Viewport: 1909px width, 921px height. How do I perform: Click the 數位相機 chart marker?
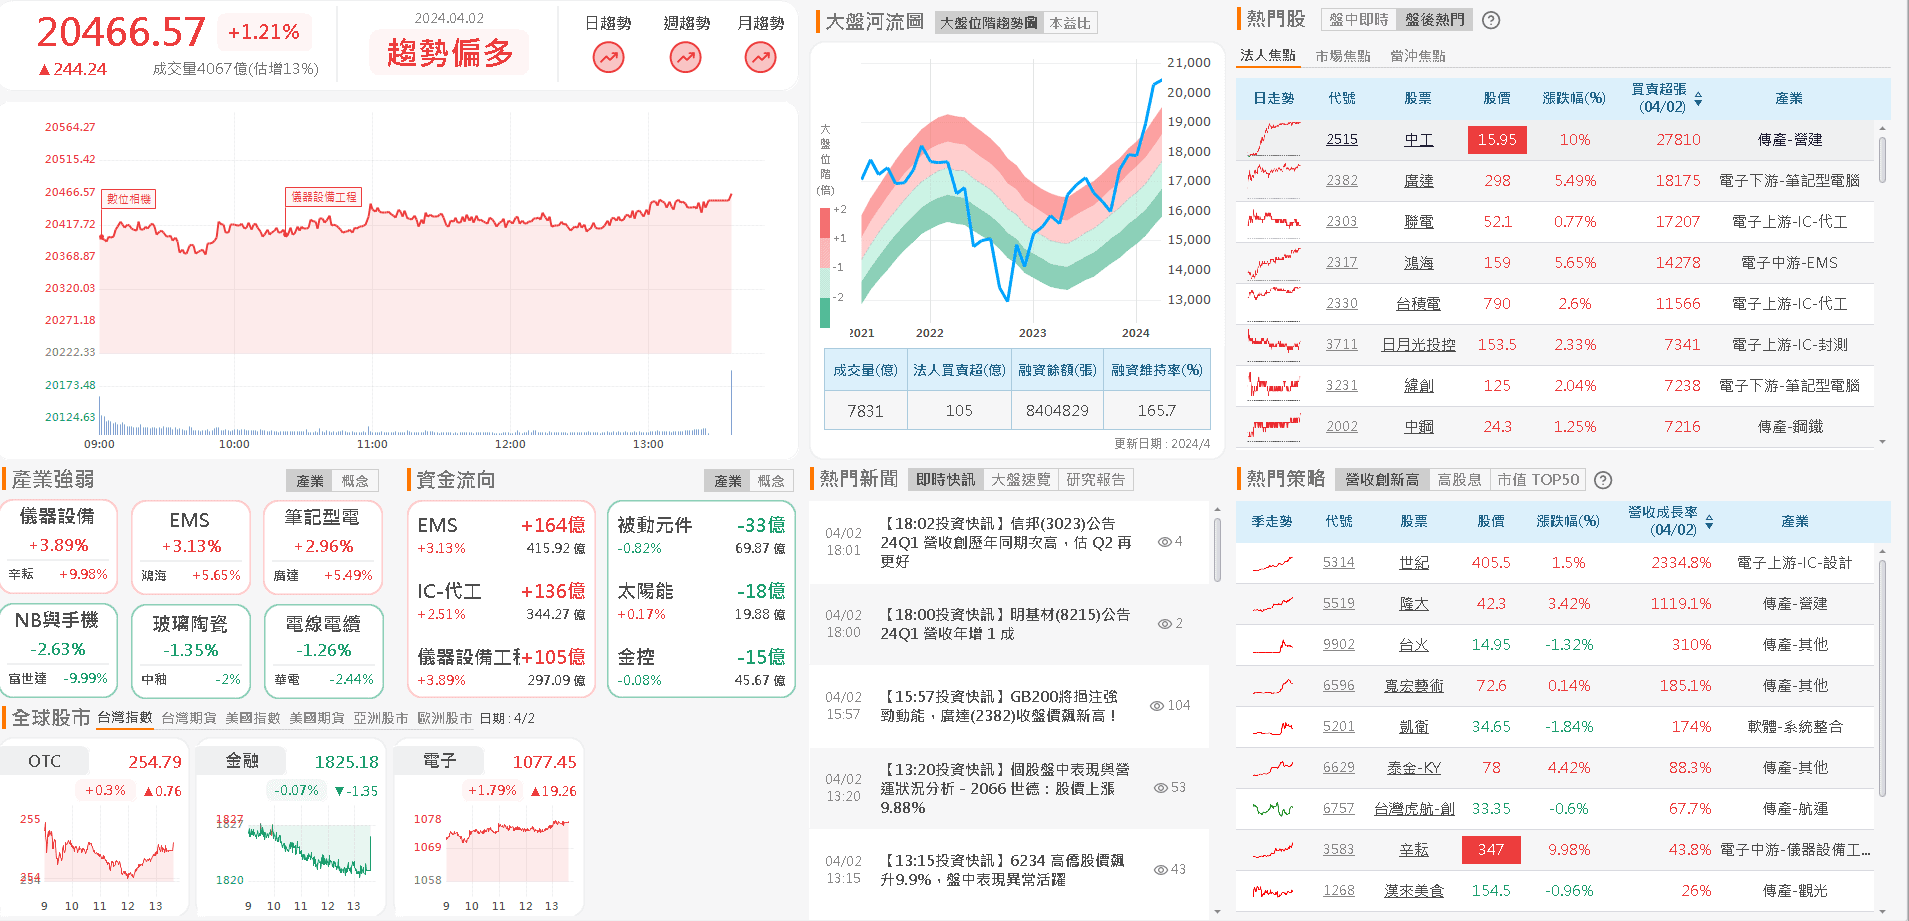click(129, 199)
